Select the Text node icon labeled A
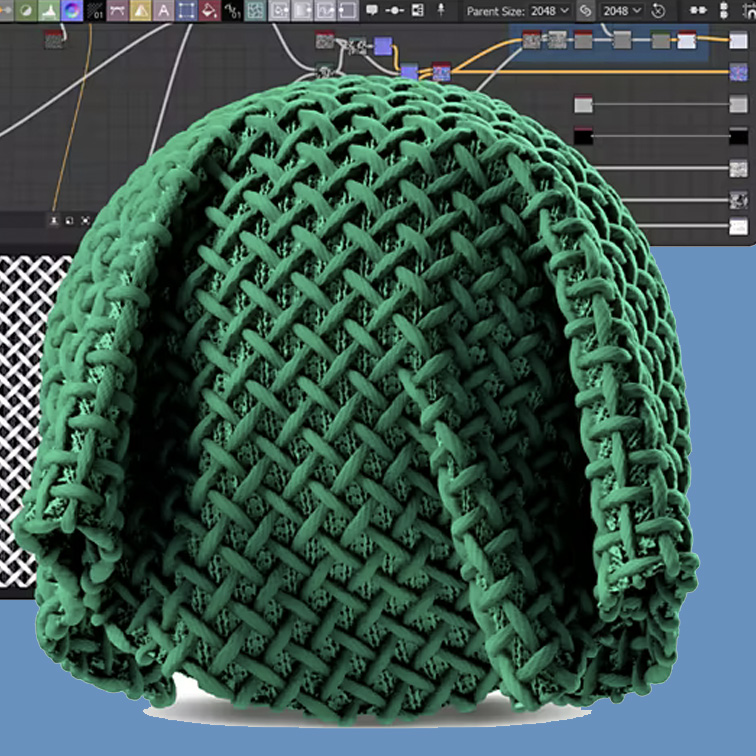 [x=163, y=11]
